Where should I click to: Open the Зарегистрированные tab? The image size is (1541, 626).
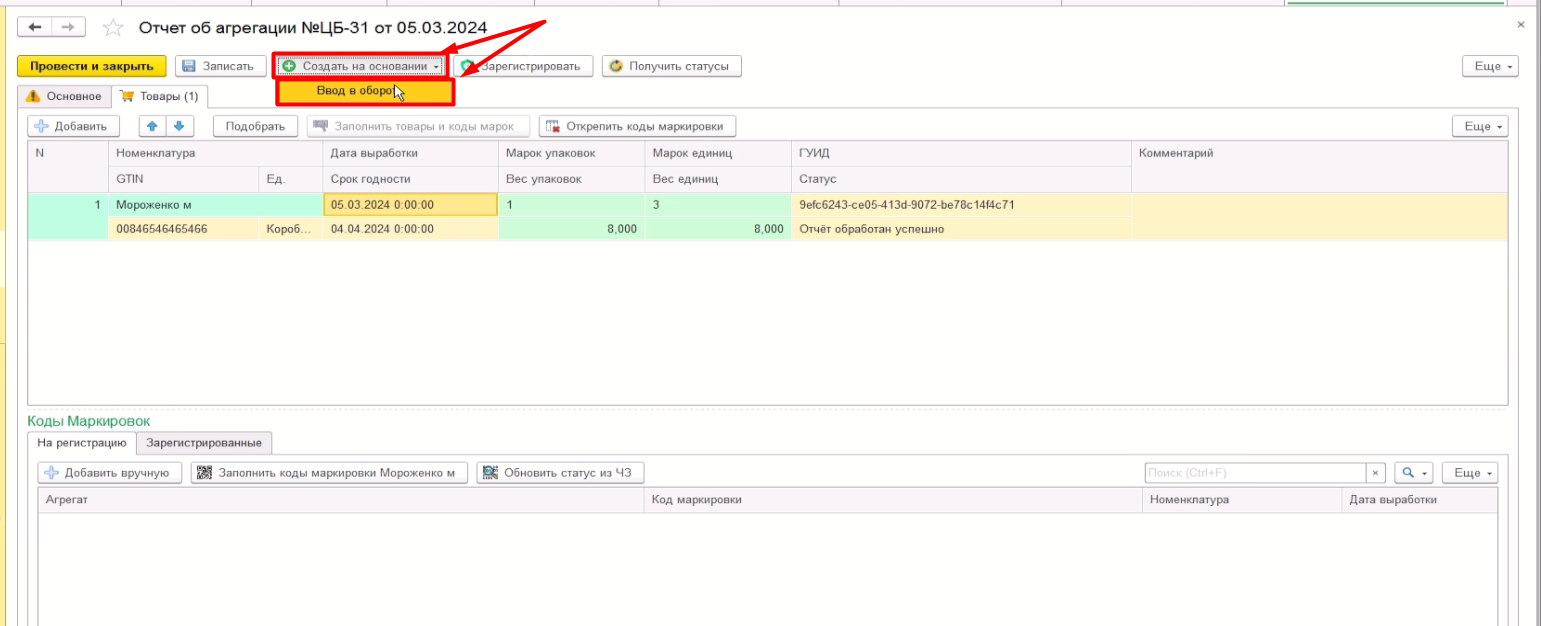(x=204, y=443)
